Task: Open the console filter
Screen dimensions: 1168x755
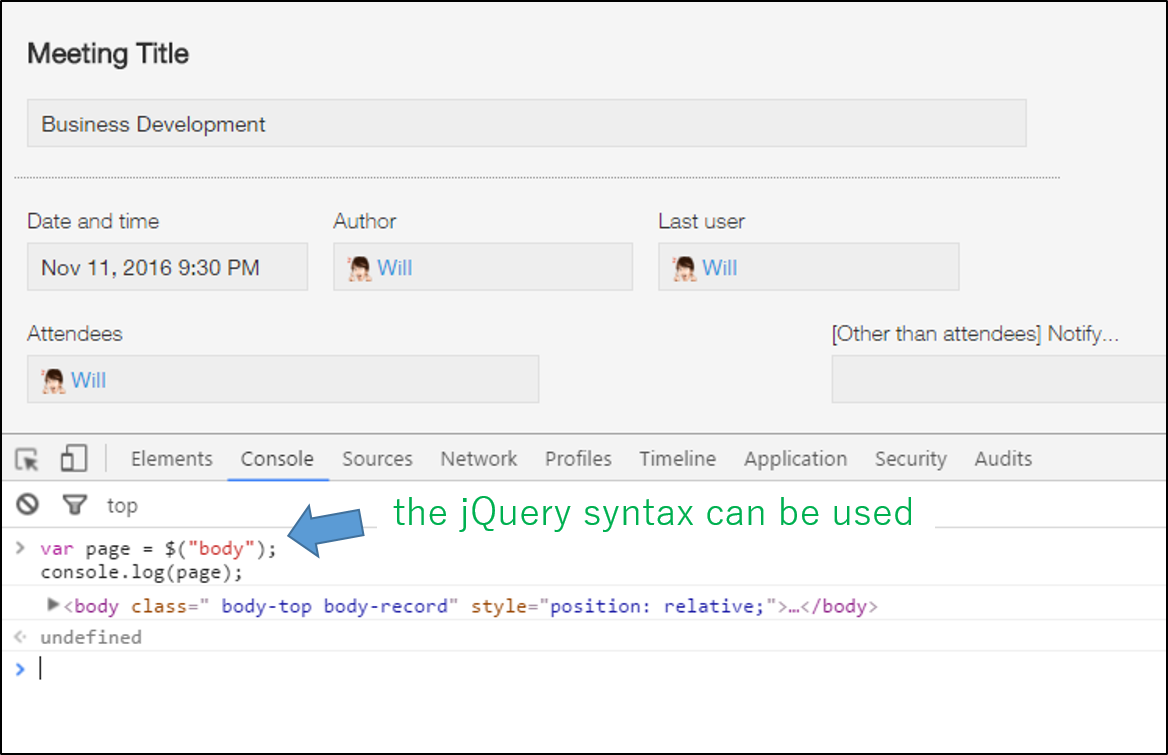Action: click(x=75, y=505)
